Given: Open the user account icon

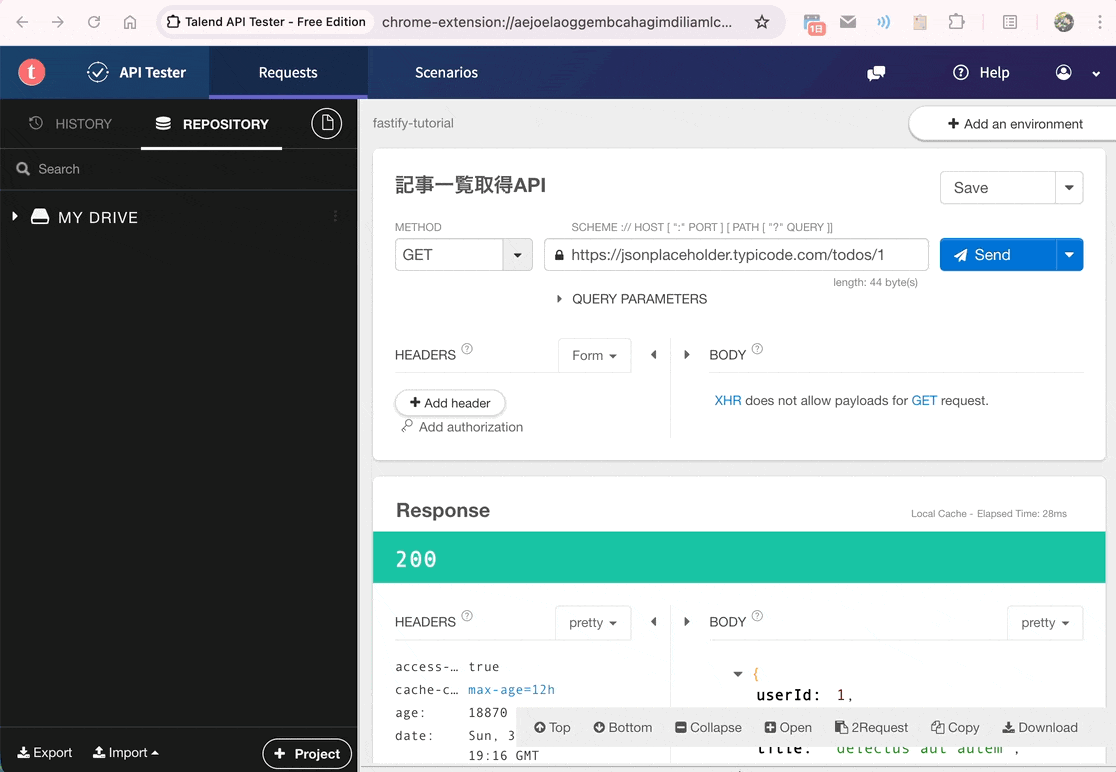Looking at the screenshot, I should tap(1063, 73).
